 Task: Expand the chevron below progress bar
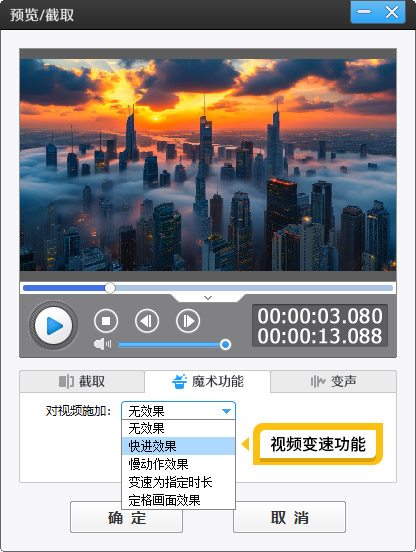tap(208, 298)
